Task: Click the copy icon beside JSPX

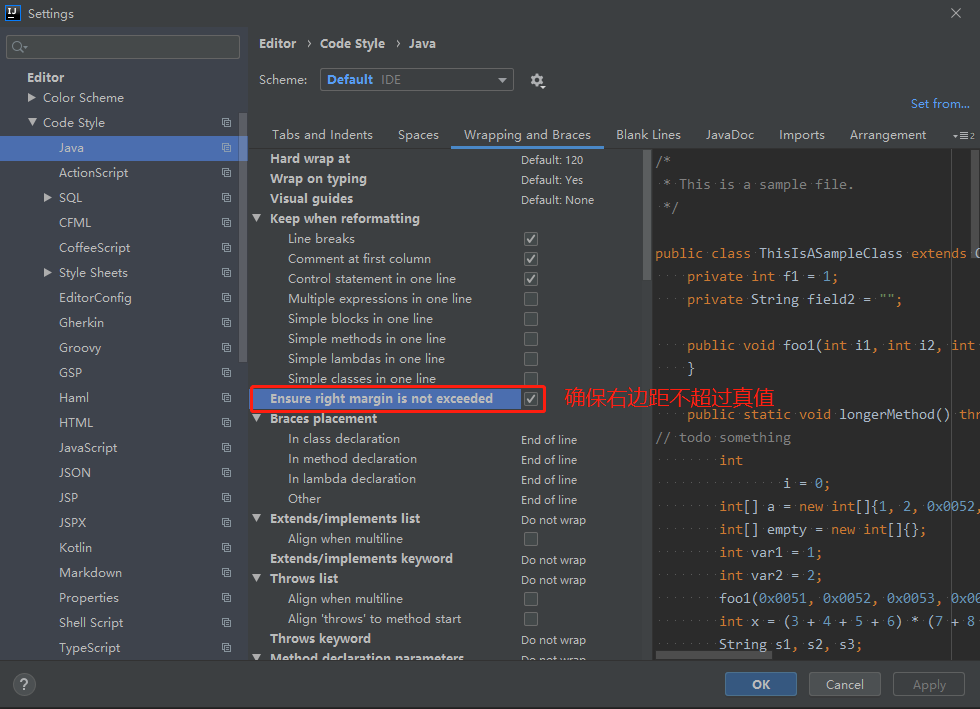Action: pyautogui.click(x=226, y=523)
